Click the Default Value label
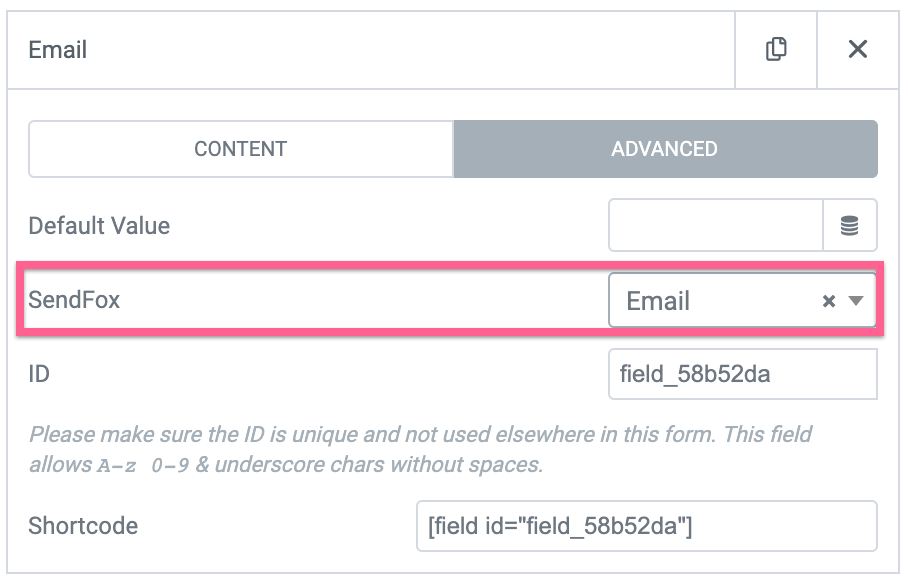Image resolution: width=908 pixels, height=582 pixels. tap(99, 225)
